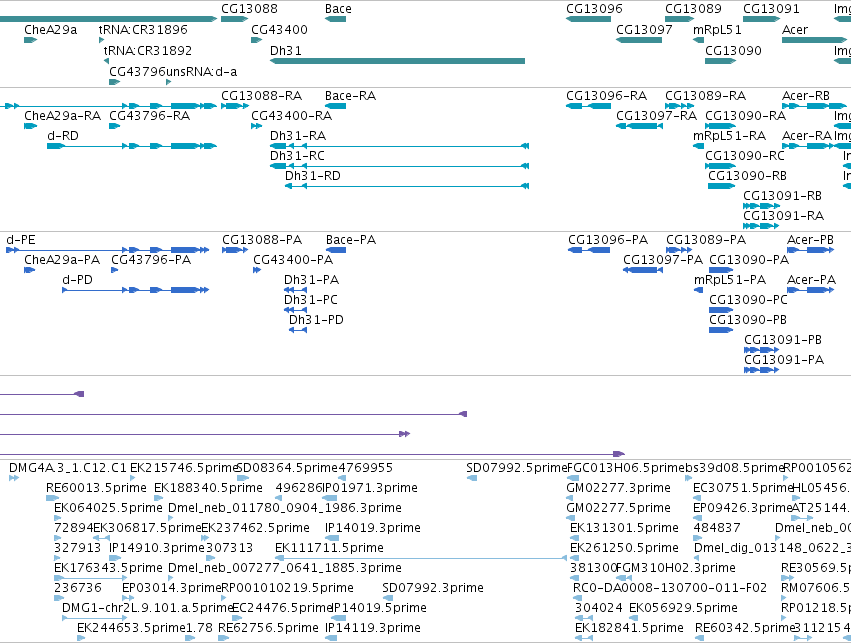
Task: Click protein CG43400-PA
Action: click(293, 259)
